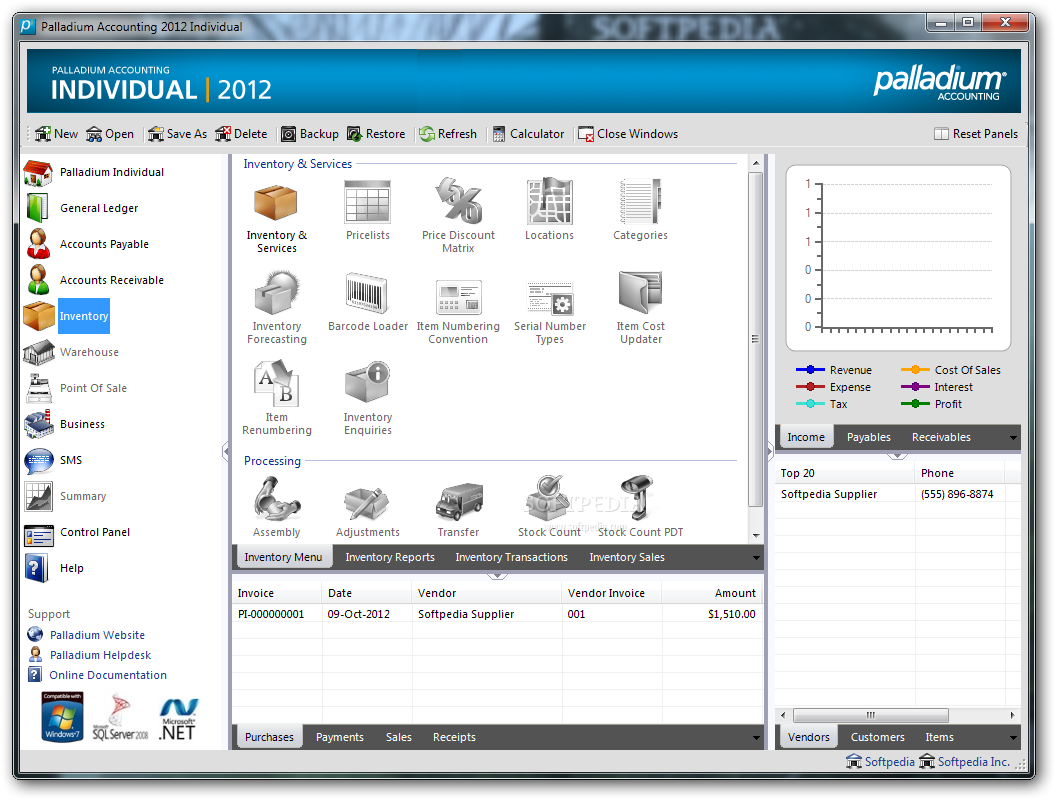Switch to Inventory Sales tab
Image resolution: width=1056 pixels, height=800 pixels.
(626, 557)
